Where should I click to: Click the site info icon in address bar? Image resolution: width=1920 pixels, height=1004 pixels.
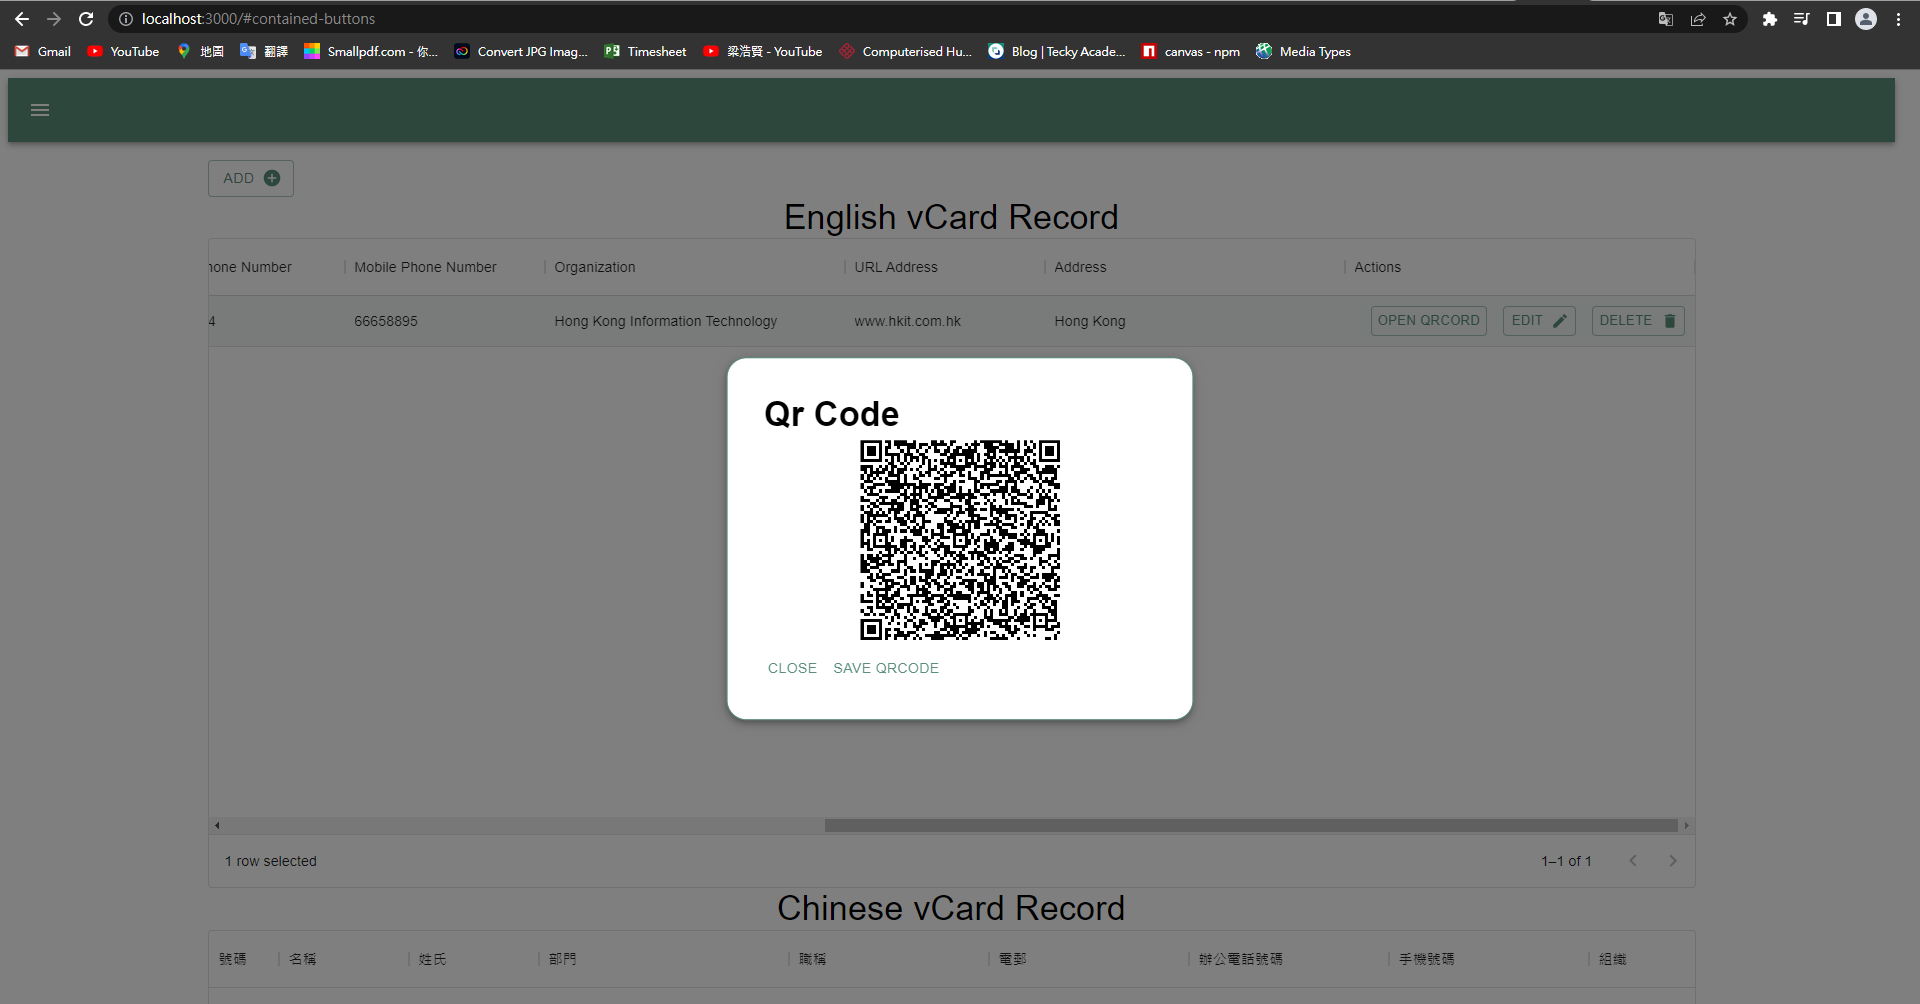click(x=126, y=19)
